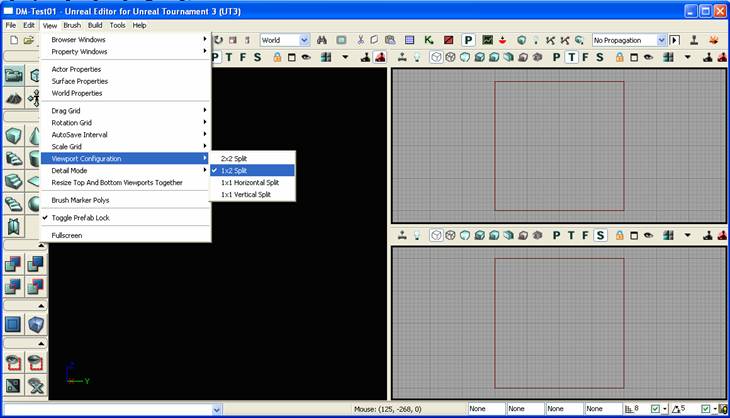The height and width of the screenshot is (418, 730).
Task: Choose 2x2 Split viewport configuration
Action: 252,159
